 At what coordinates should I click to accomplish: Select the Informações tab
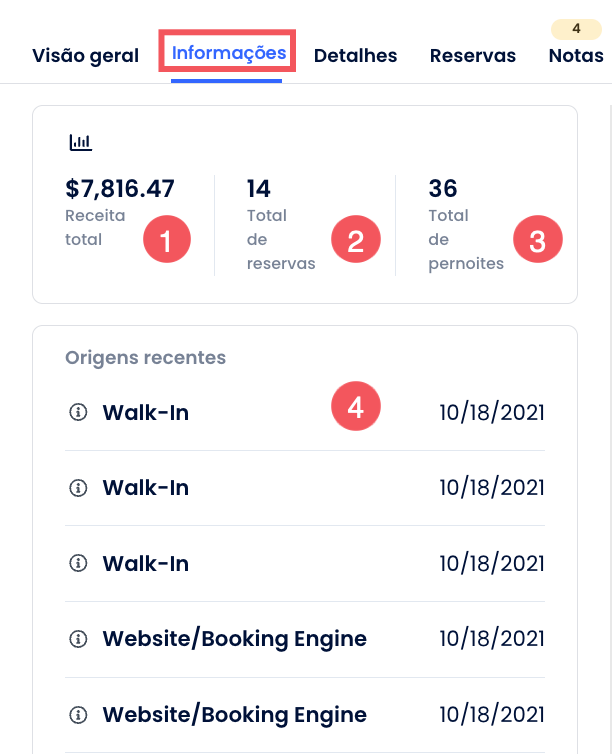click(228, 52)
